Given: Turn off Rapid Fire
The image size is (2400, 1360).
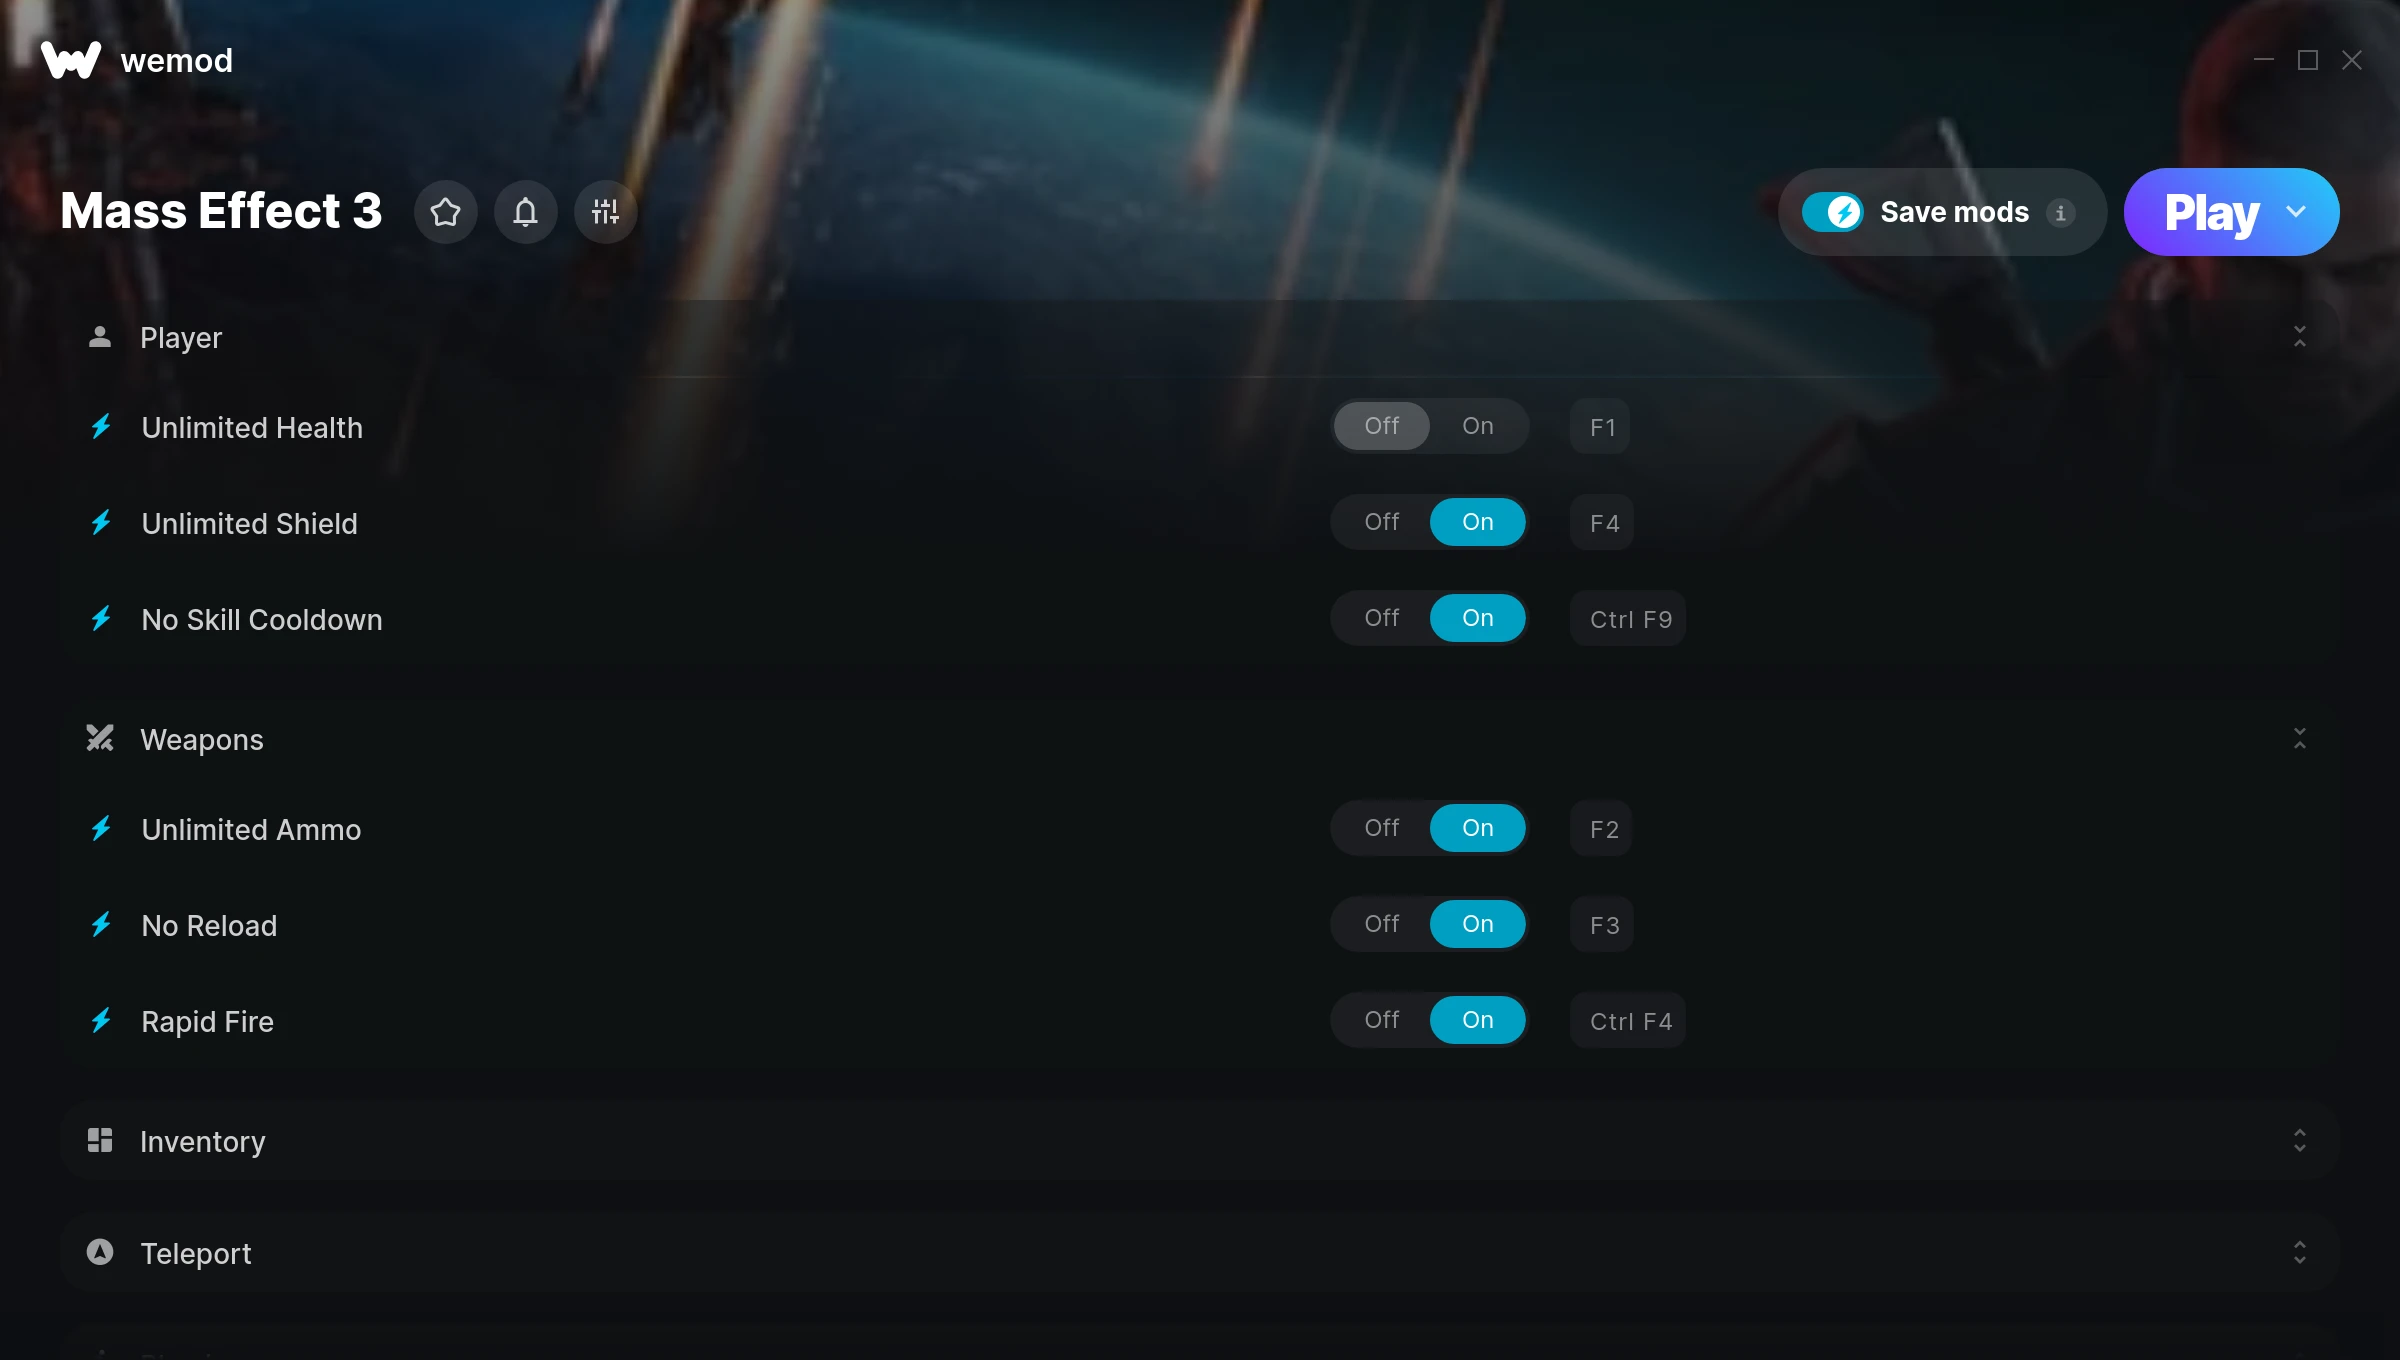Looking at the screenshot, I should click(1382, 1020).
